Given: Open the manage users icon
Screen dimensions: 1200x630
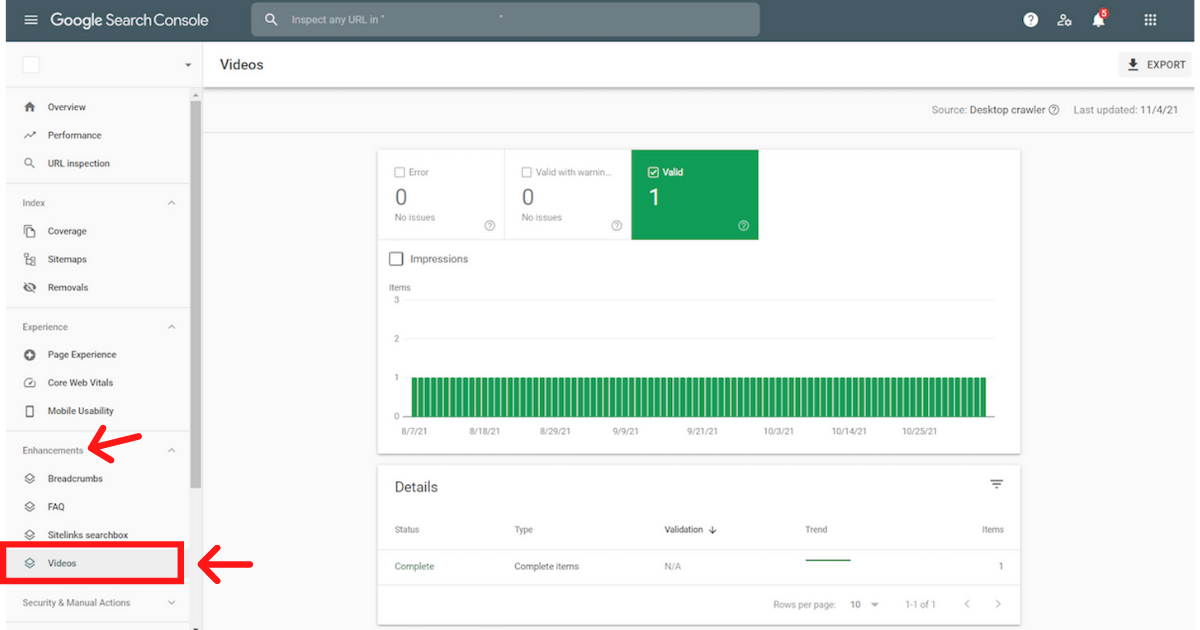Looking at the screenshot, I should (x=1065, y=20).
